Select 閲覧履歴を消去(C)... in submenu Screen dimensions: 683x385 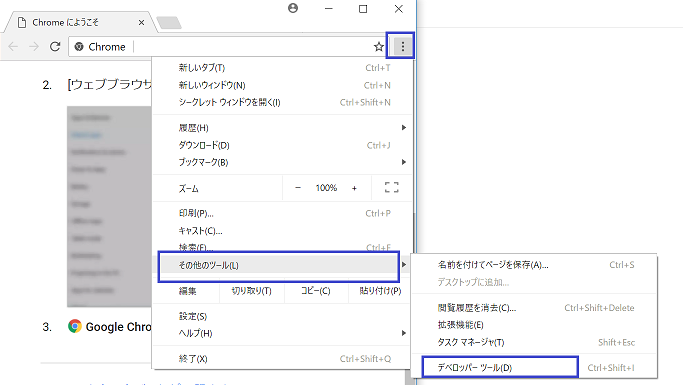[x=534, y=308]
